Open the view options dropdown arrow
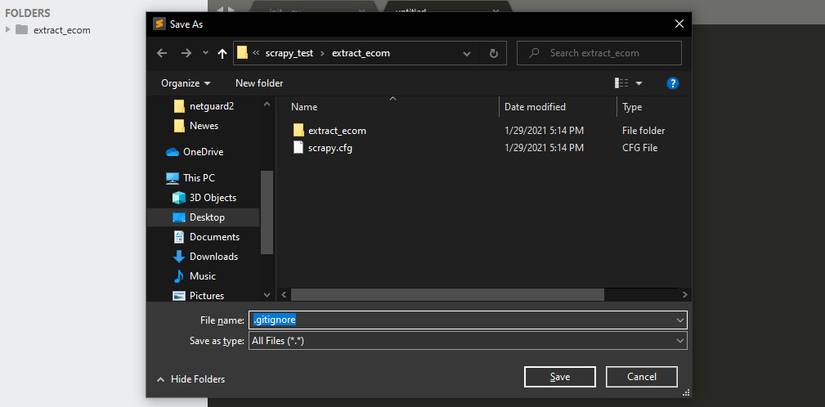This screenshot has height=407, width=825. click(639, 83)
